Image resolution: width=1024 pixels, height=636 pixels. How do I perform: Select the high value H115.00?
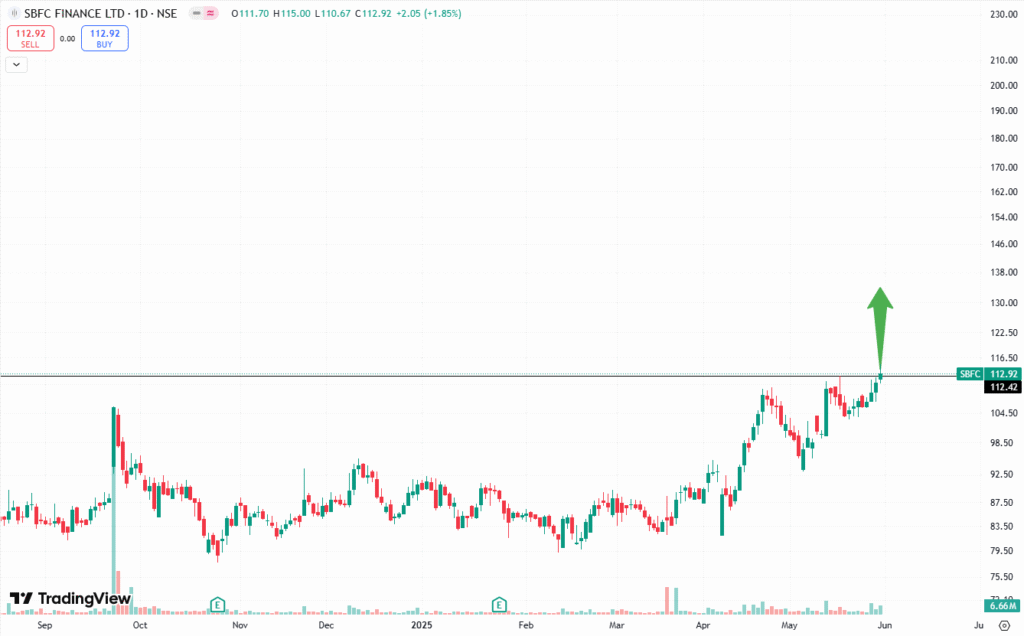click(x=291, y=13)
